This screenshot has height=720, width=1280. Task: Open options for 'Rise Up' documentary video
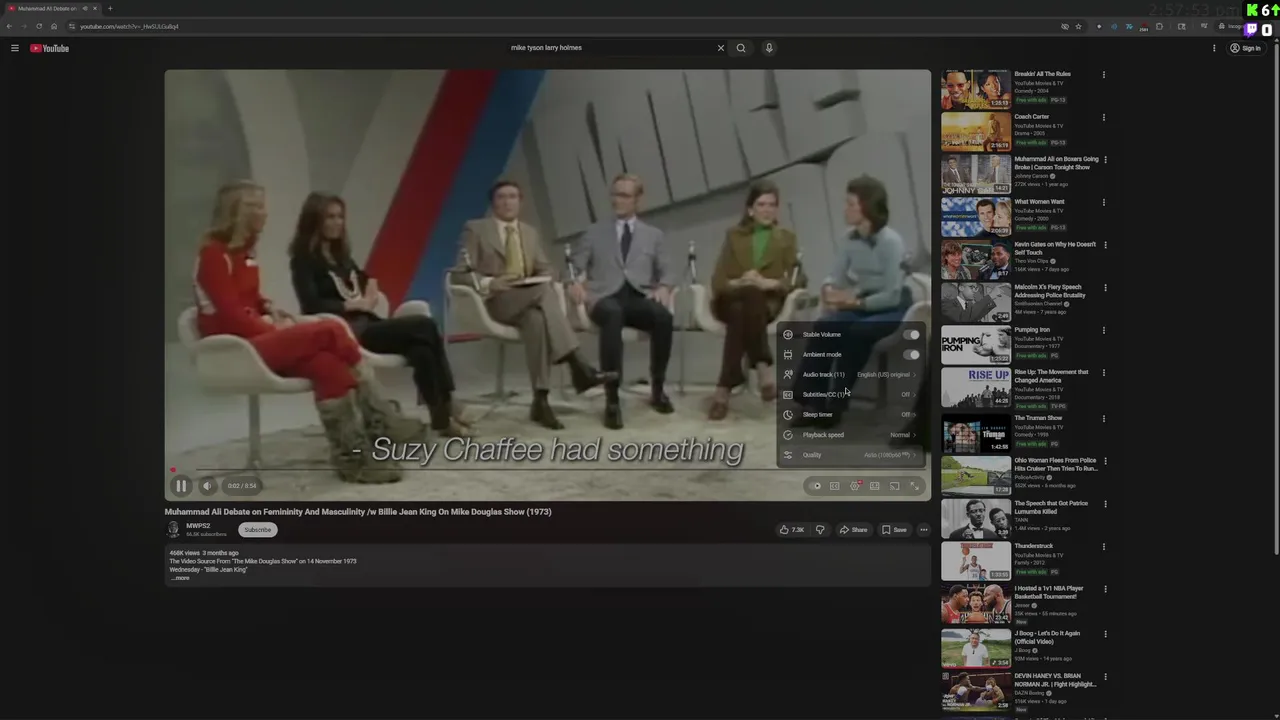click(x=1104, y=373)
